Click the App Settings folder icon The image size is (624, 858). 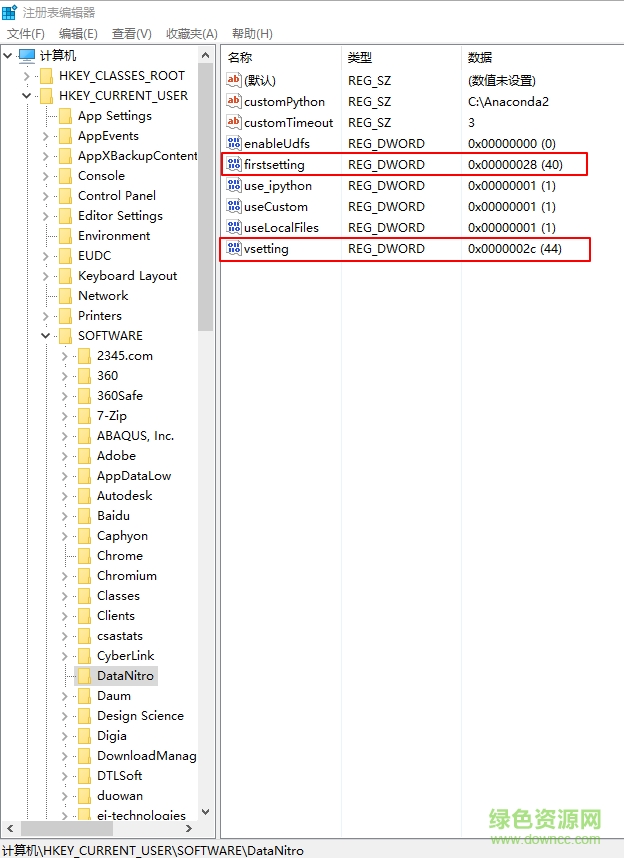coord(65,116)
